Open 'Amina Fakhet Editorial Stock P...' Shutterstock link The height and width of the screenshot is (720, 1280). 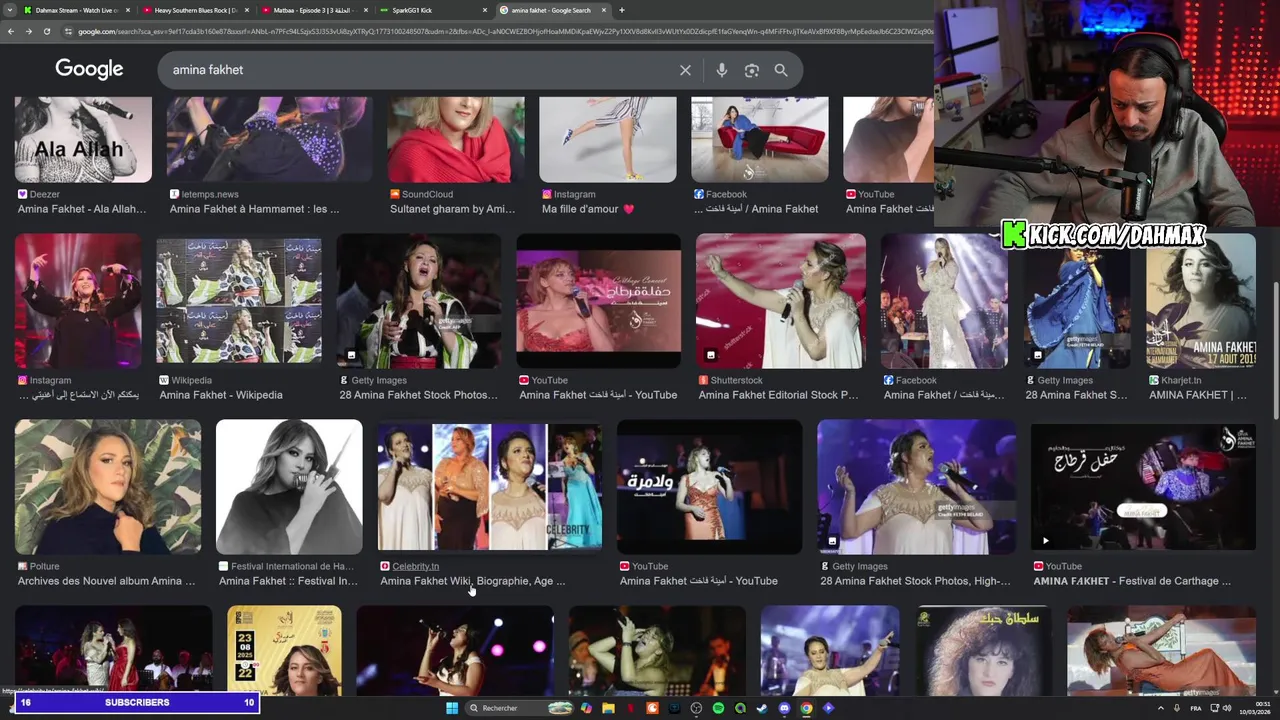[x=778, y=395]
